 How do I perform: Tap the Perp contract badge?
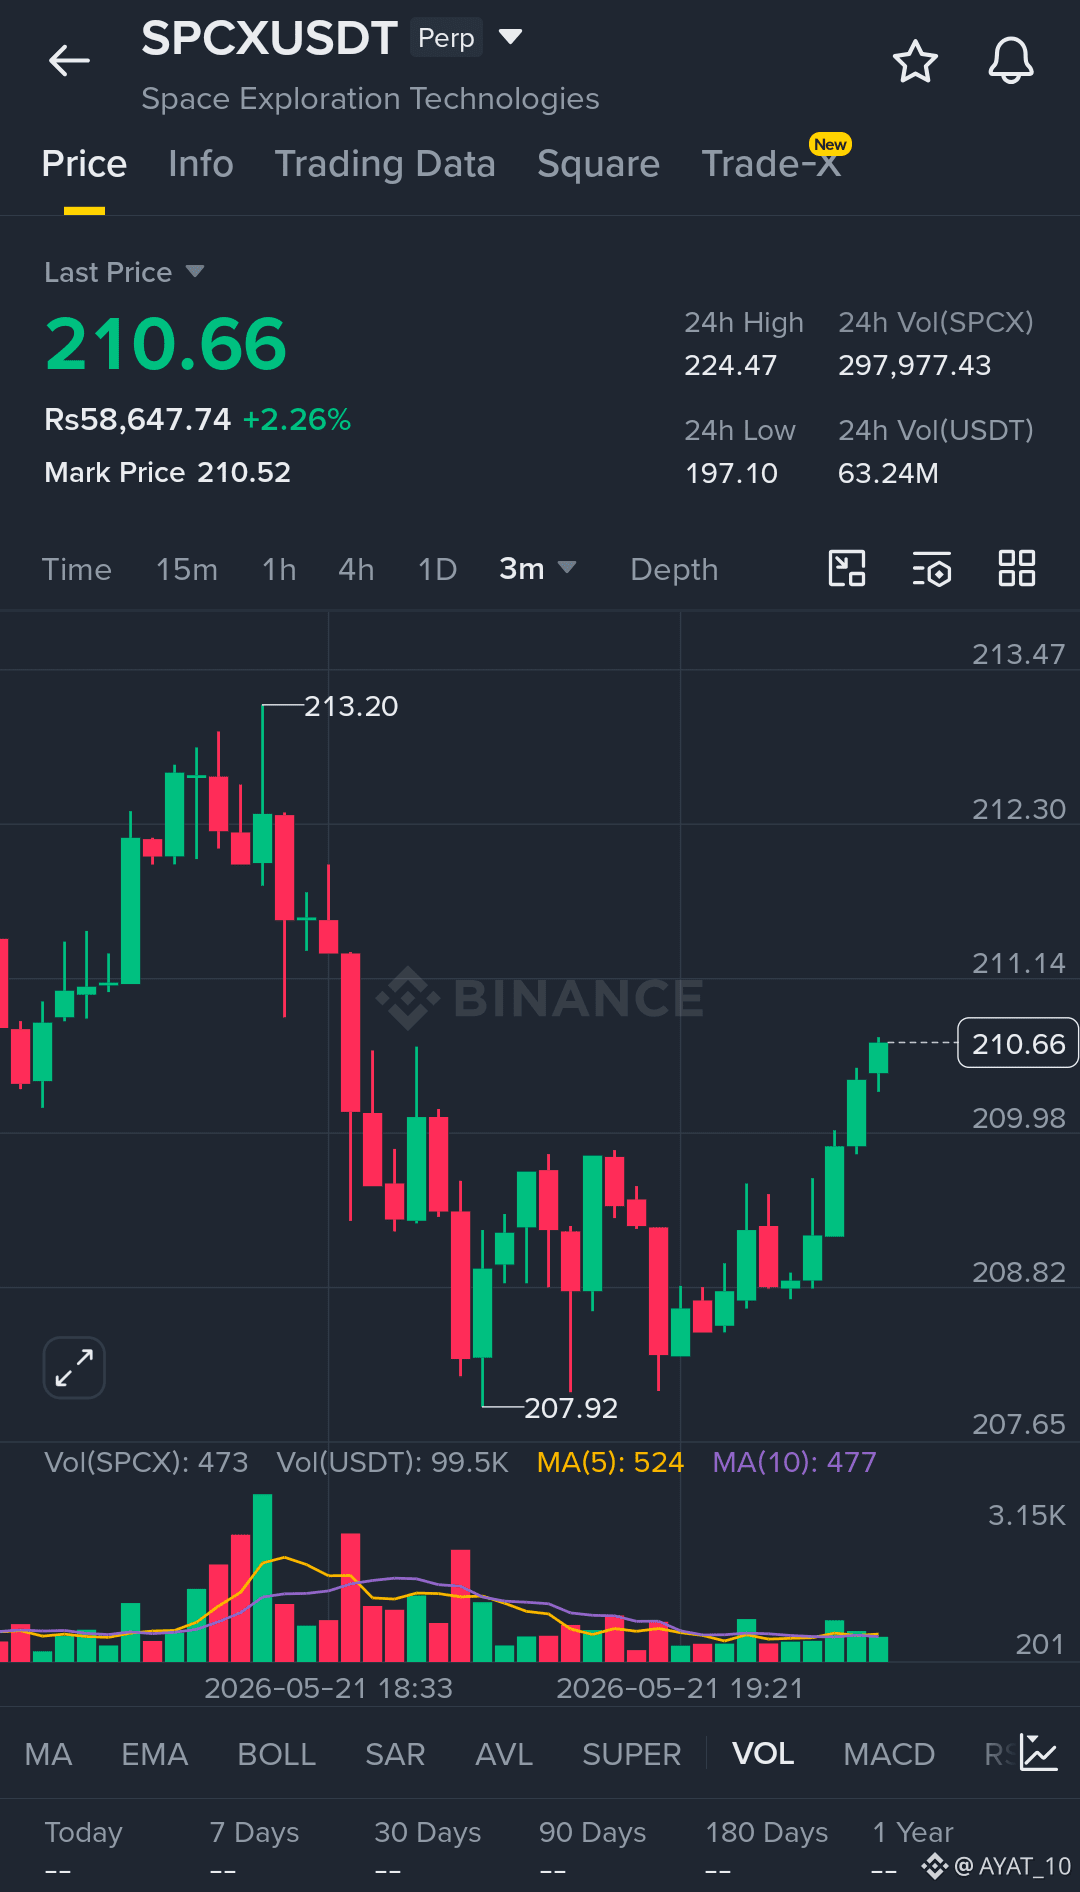tap(446, 38)
